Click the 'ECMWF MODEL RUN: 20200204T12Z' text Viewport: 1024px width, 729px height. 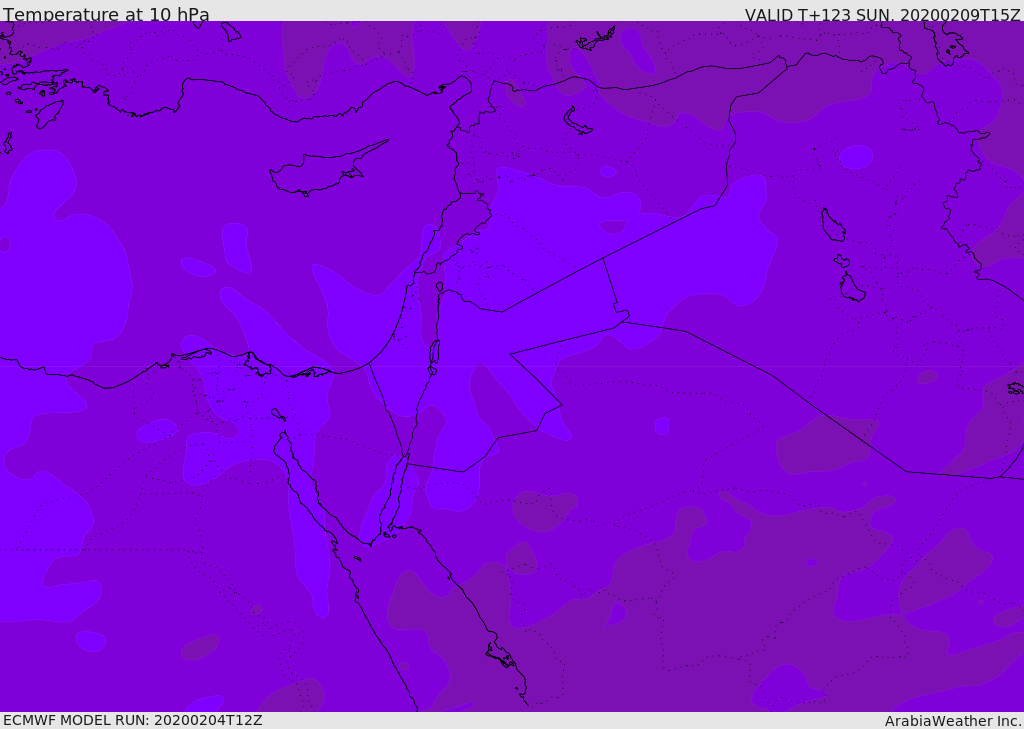pyautogui.click(x=133, y=721)
